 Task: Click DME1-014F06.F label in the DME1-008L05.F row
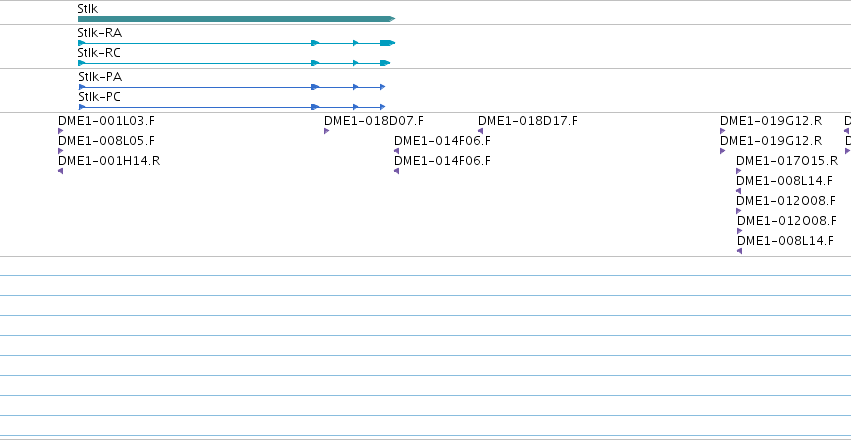442,141
